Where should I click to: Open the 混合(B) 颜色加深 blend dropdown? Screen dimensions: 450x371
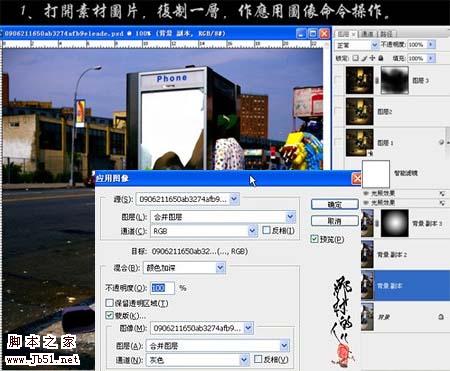220,268
